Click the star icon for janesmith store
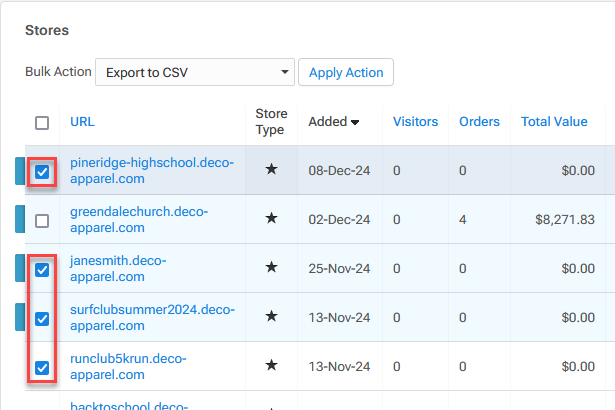The height and width of the screenshot is (410, 615). [271, 268]
